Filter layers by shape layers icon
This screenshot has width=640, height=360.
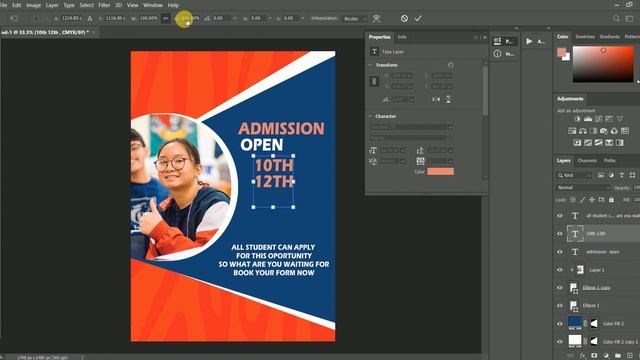[632, 175]
